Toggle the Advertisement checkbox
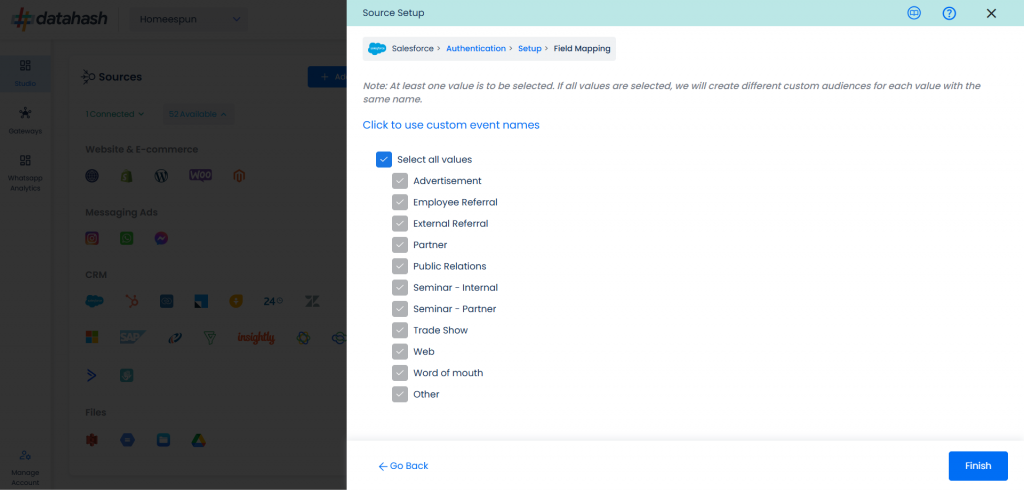This screenshot has width=1024, height=493. (x=400, y=181)
